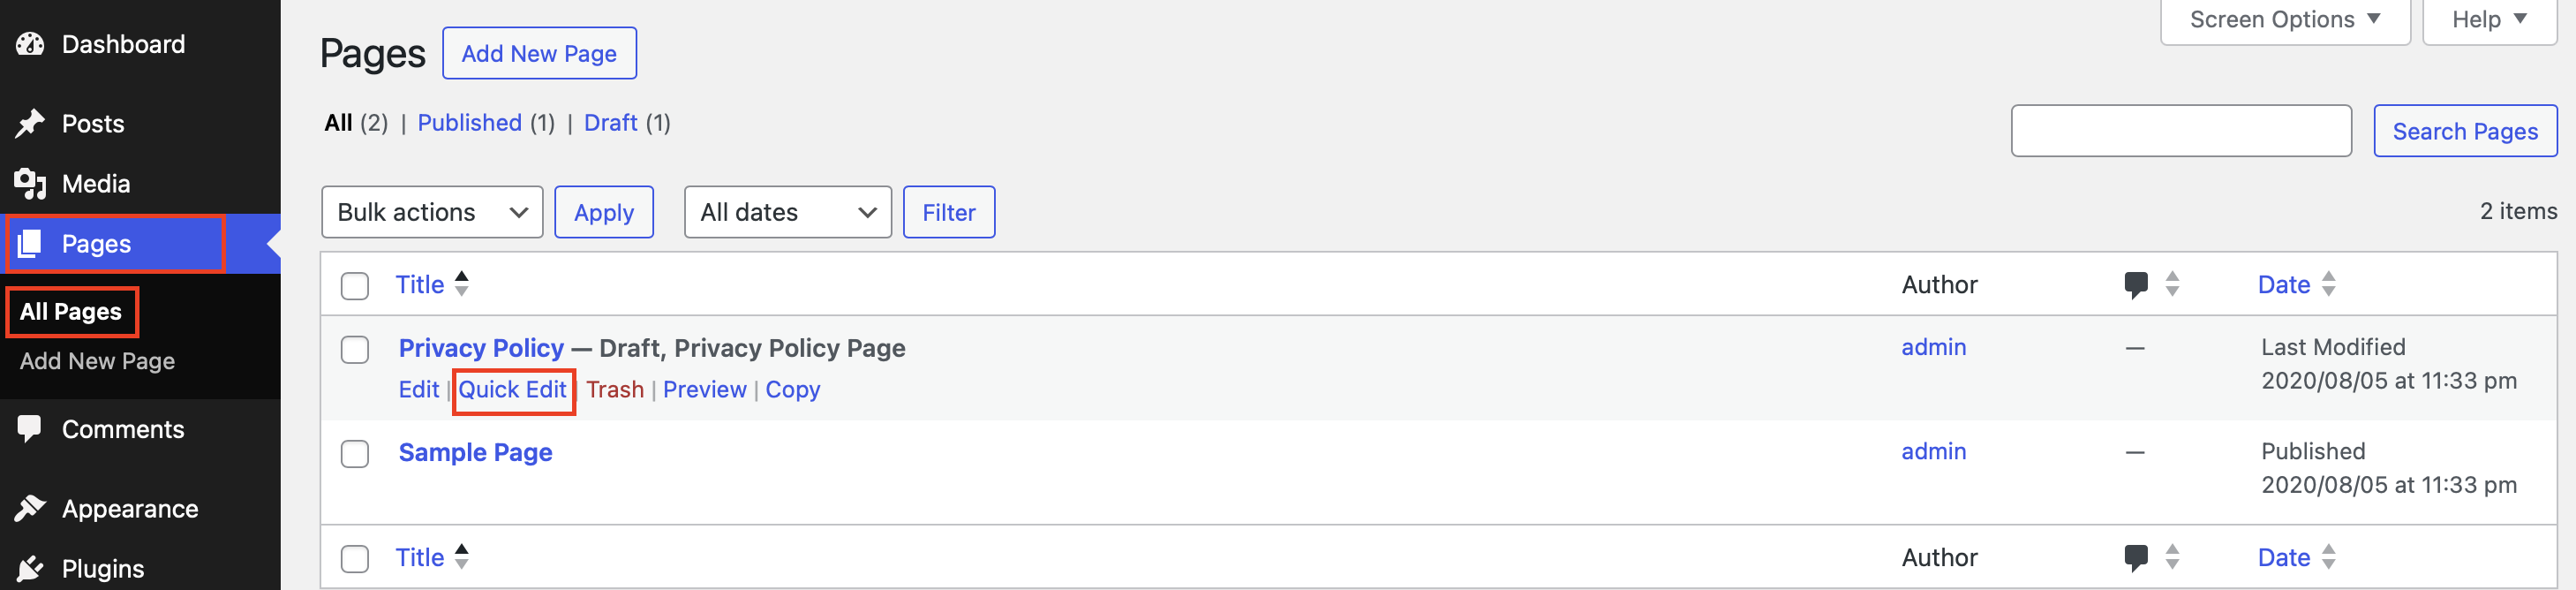Toggle the select-all checkbox in table header

[x=355, y=286]
